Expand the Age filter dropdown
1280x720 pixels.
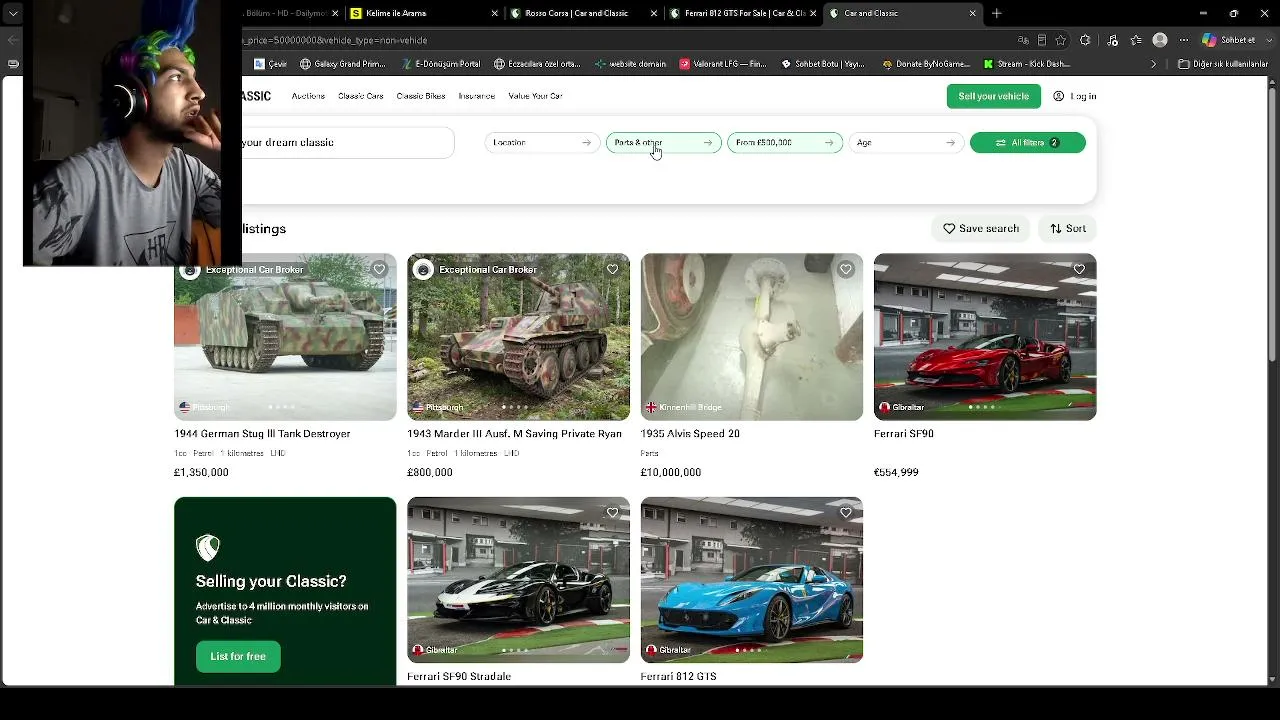coord(906,142)
